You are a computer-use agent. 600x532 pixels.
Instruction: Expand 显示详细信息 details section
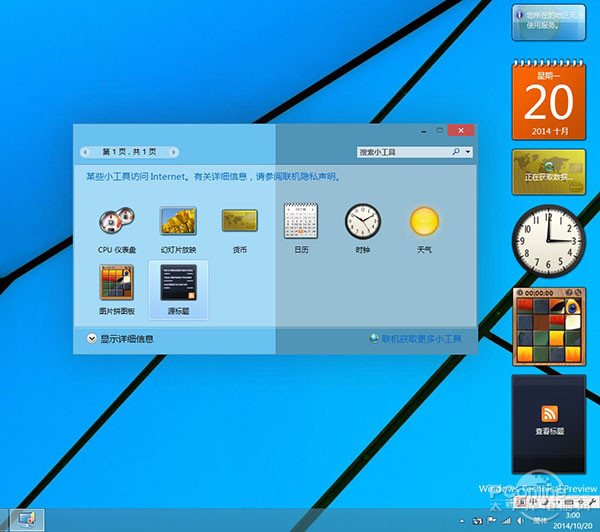92,339
